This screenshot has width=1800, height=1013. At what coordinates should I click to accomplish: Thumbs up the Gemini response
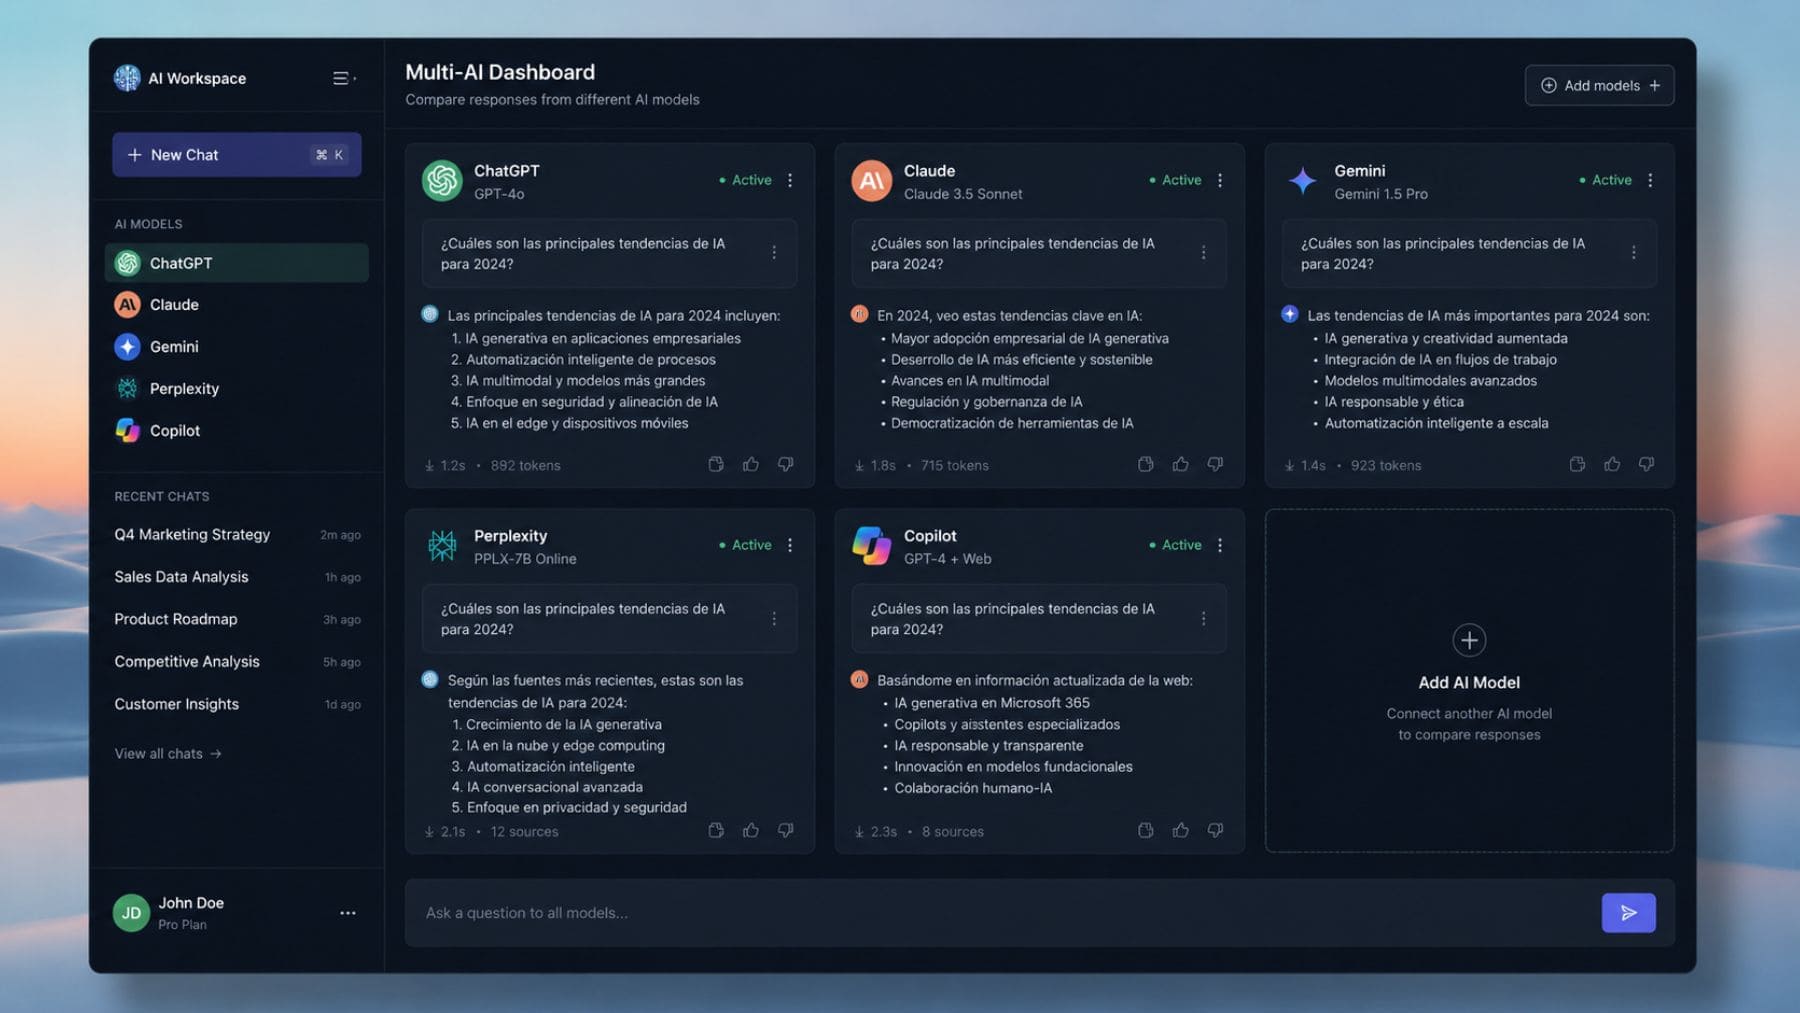click(1612, 464)
